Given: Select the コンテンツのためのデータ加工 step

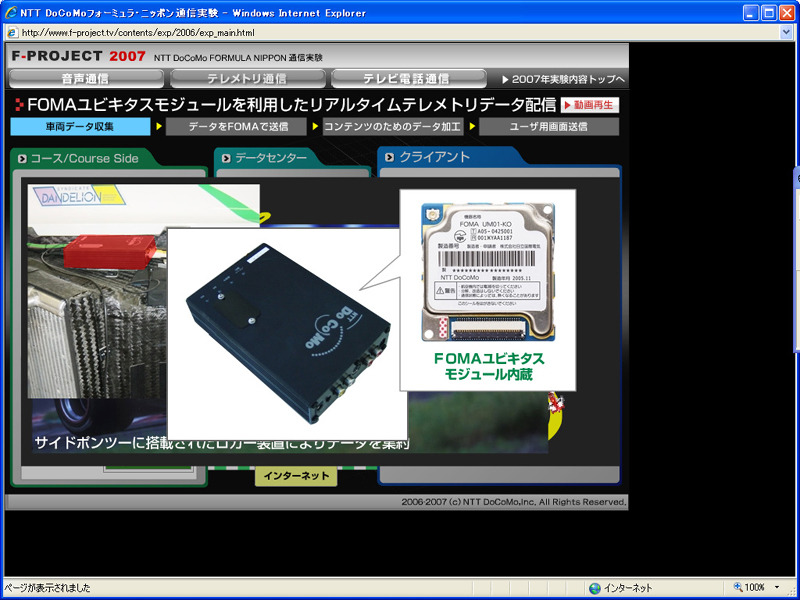Looking at the screenshot, I should pos(393,127).
